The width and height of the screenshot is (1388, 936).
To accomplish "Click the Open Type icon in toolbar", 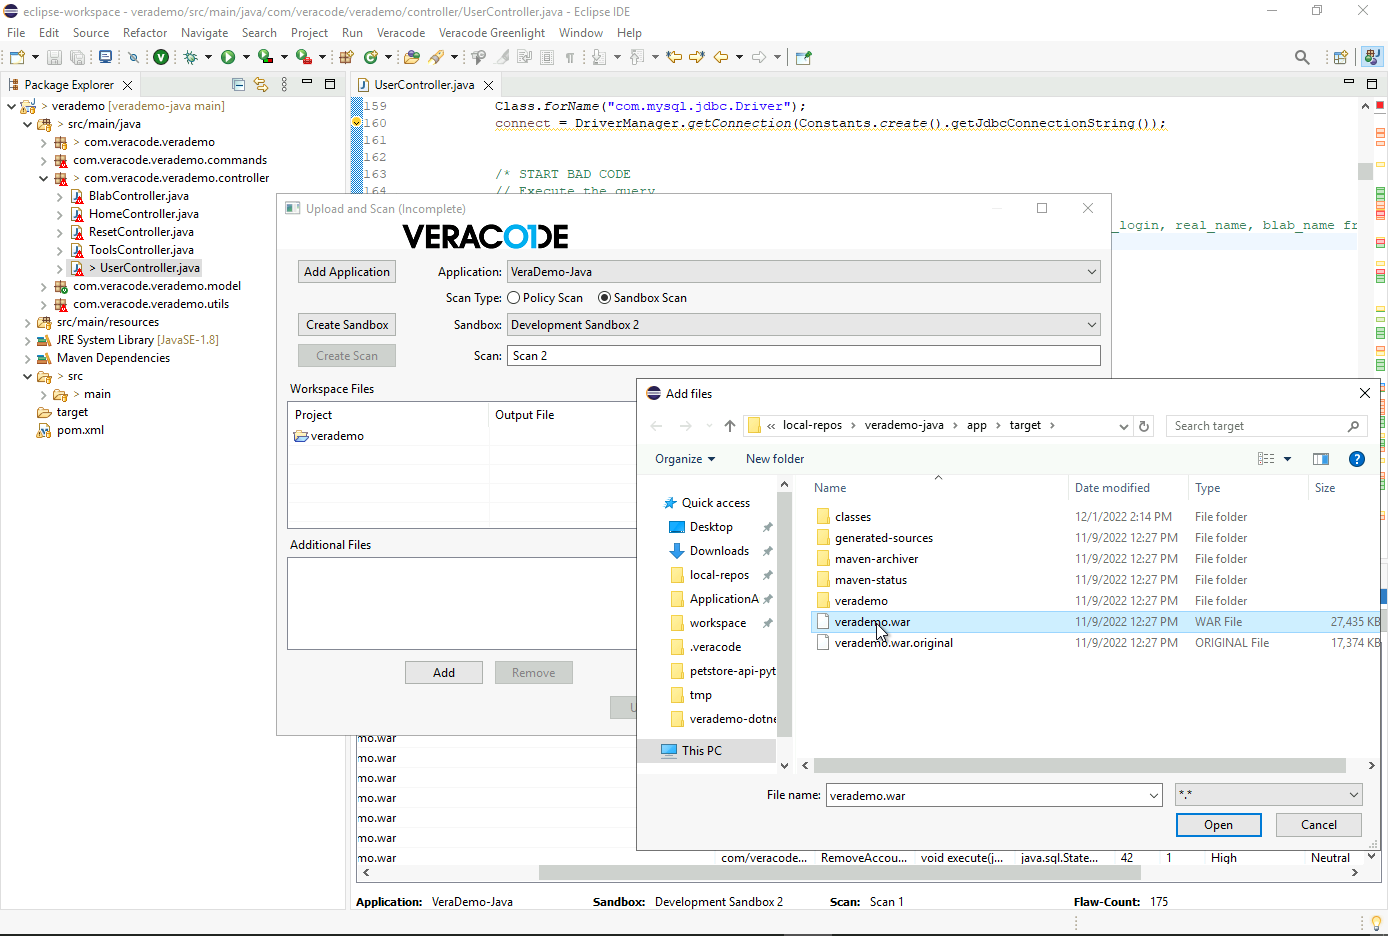I will pyautogui.click(x=411, y=57).
